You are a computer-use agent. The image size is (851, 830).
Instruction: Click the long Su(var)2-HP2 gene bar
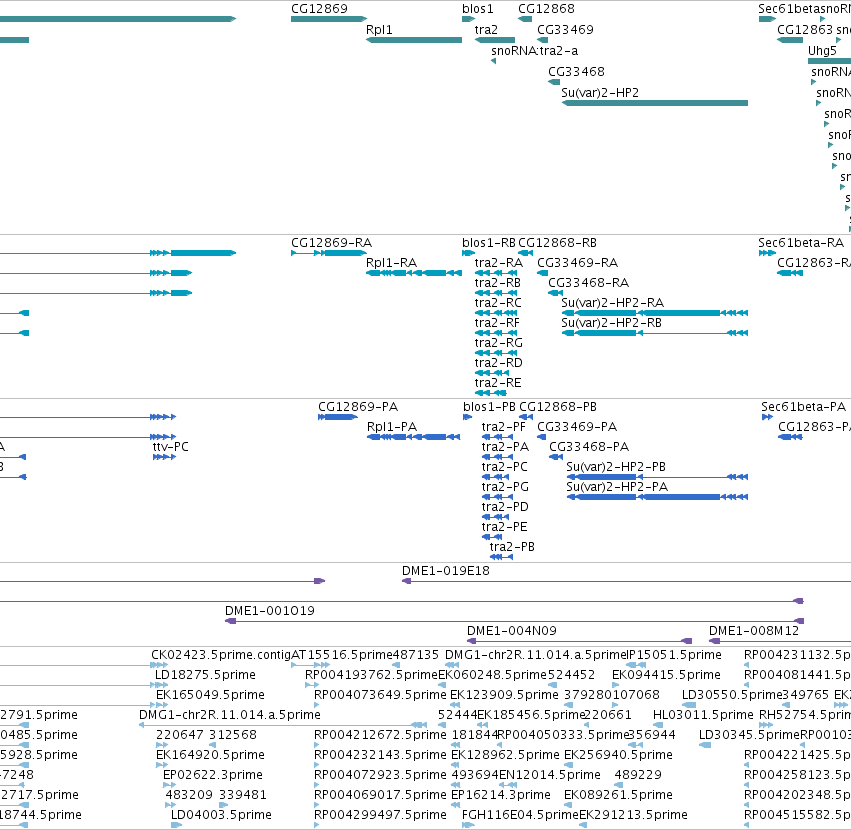pos(655,103)
